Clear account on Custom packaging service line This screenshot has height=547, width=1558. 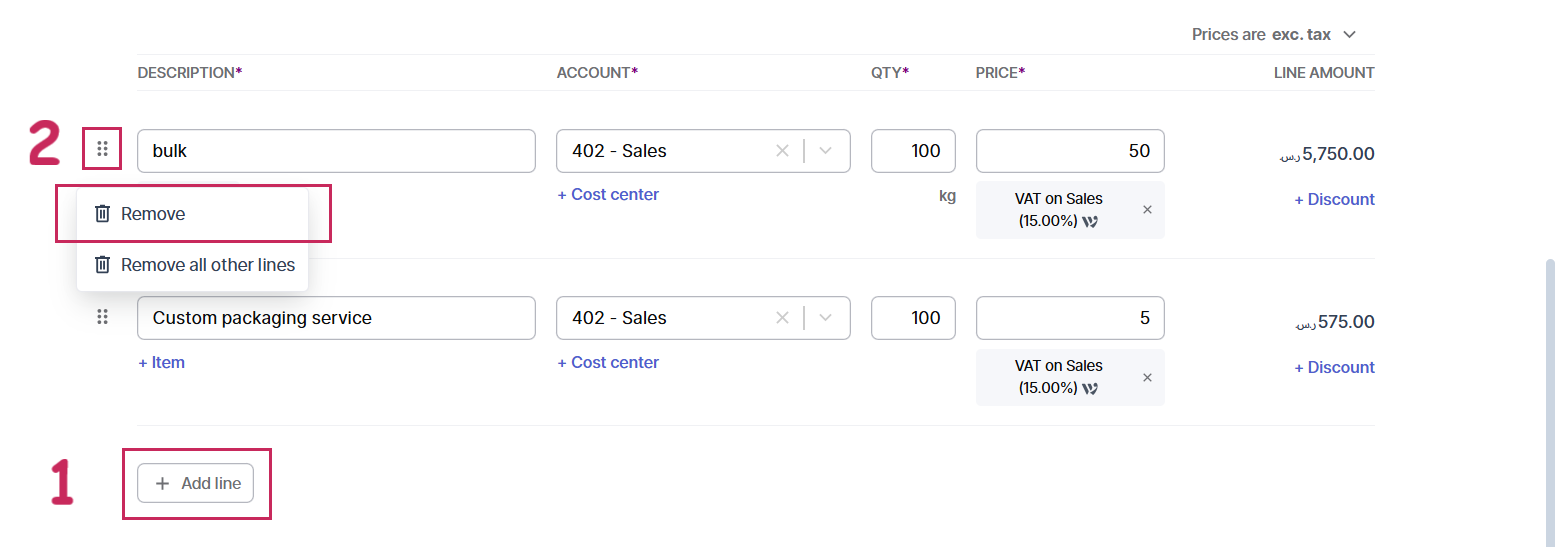pyautogui.click(x=782, y=318)
